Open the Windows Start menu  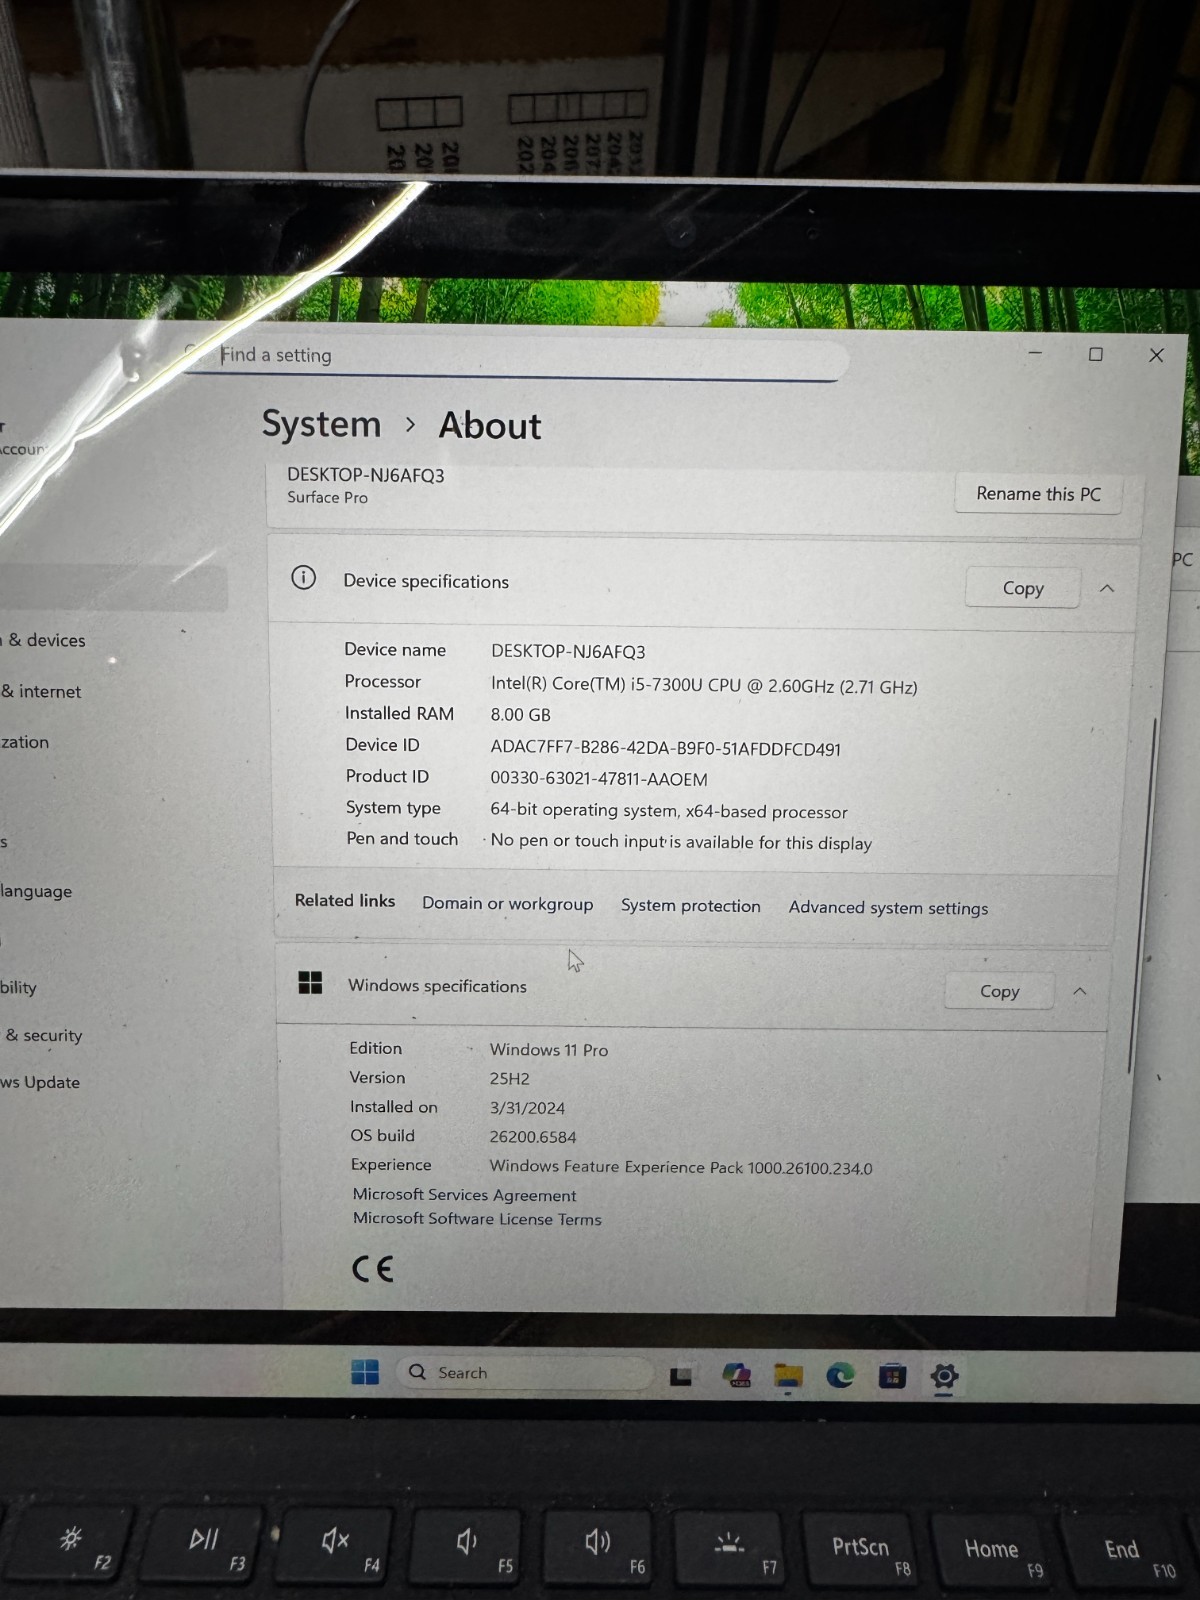(x=365, y=1372)
